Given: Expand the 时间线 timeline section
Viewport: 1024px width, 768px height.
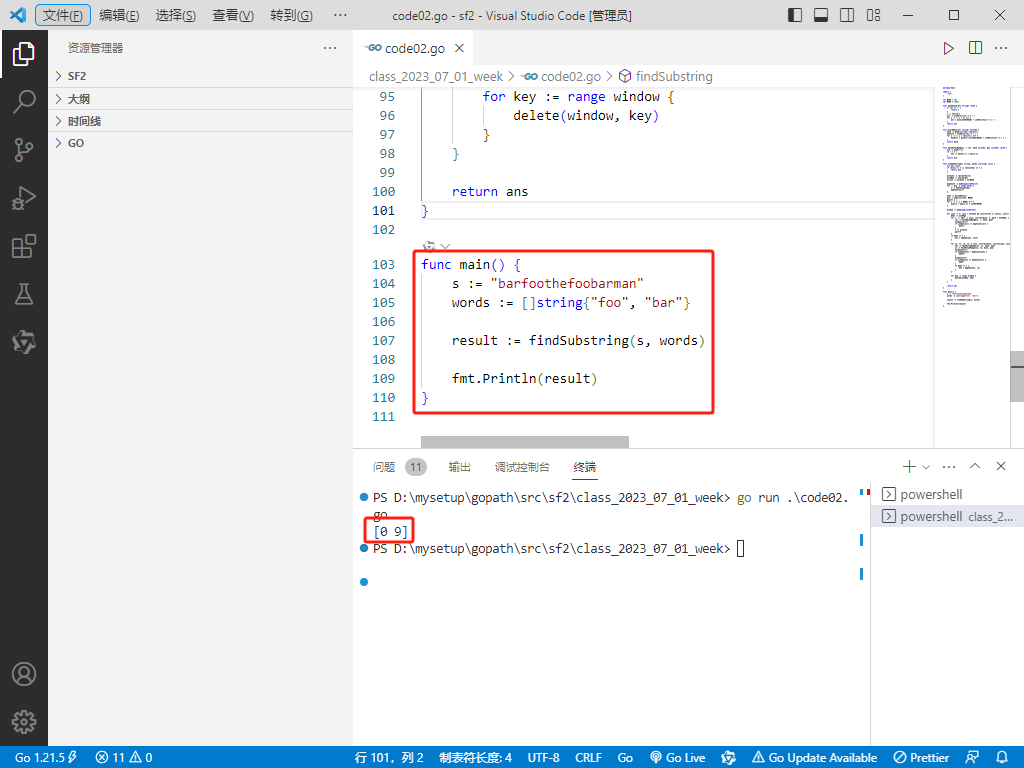Looking at the screenshot, I should (200, 121).
